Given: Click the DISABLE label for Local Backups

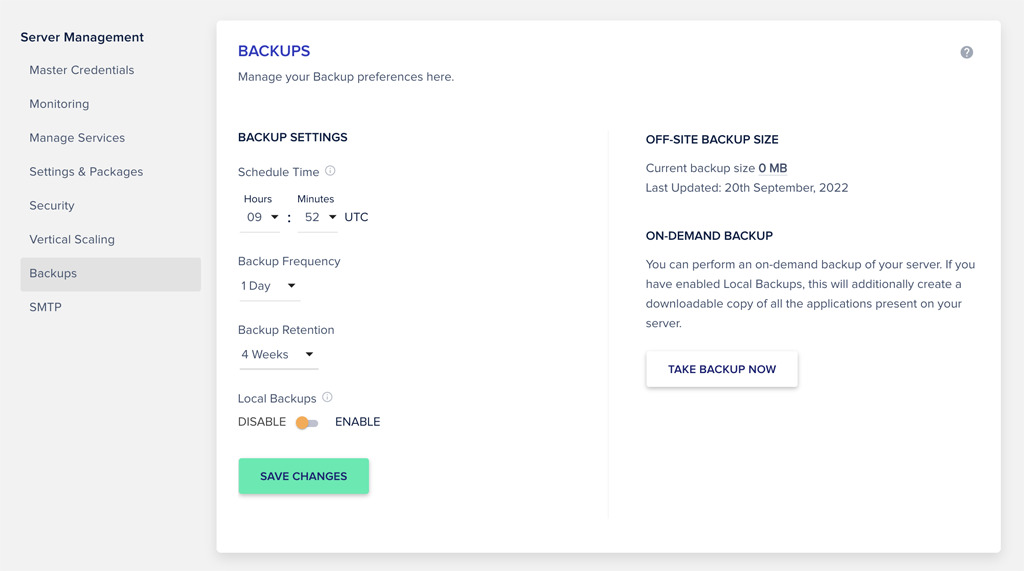Looking at the screenshot, I should coord(262,422).
